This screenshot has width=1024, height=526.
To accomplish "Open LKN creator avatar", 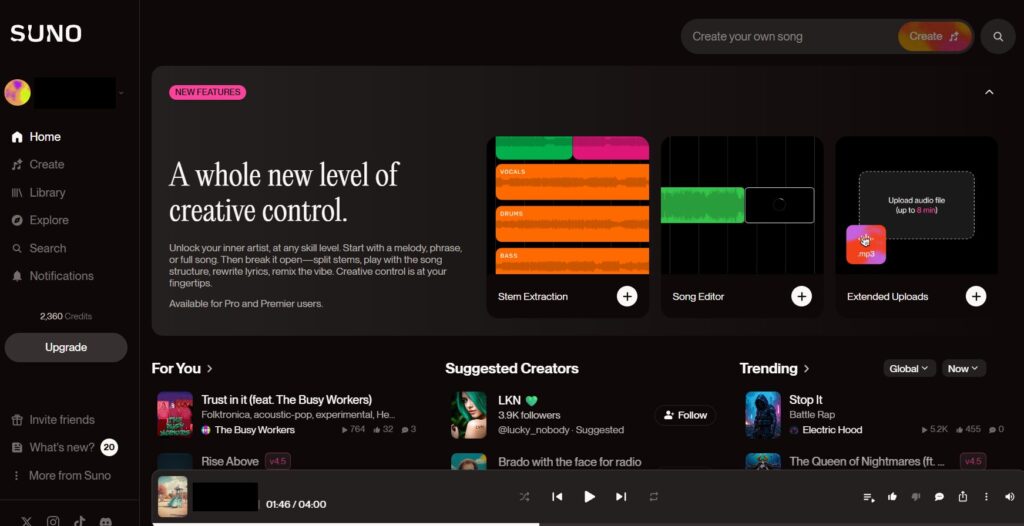I will point(469,414).
